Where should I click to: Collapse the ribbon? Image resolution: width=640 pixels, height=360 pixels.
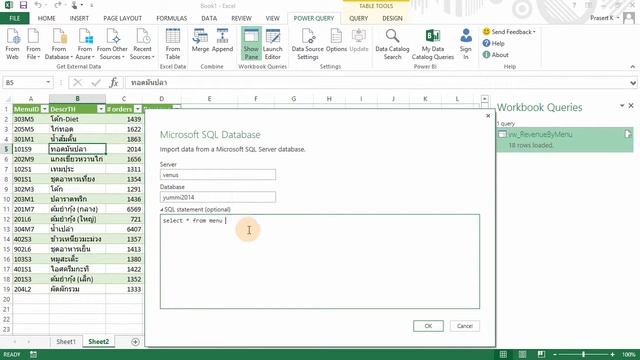pos(632,67)
